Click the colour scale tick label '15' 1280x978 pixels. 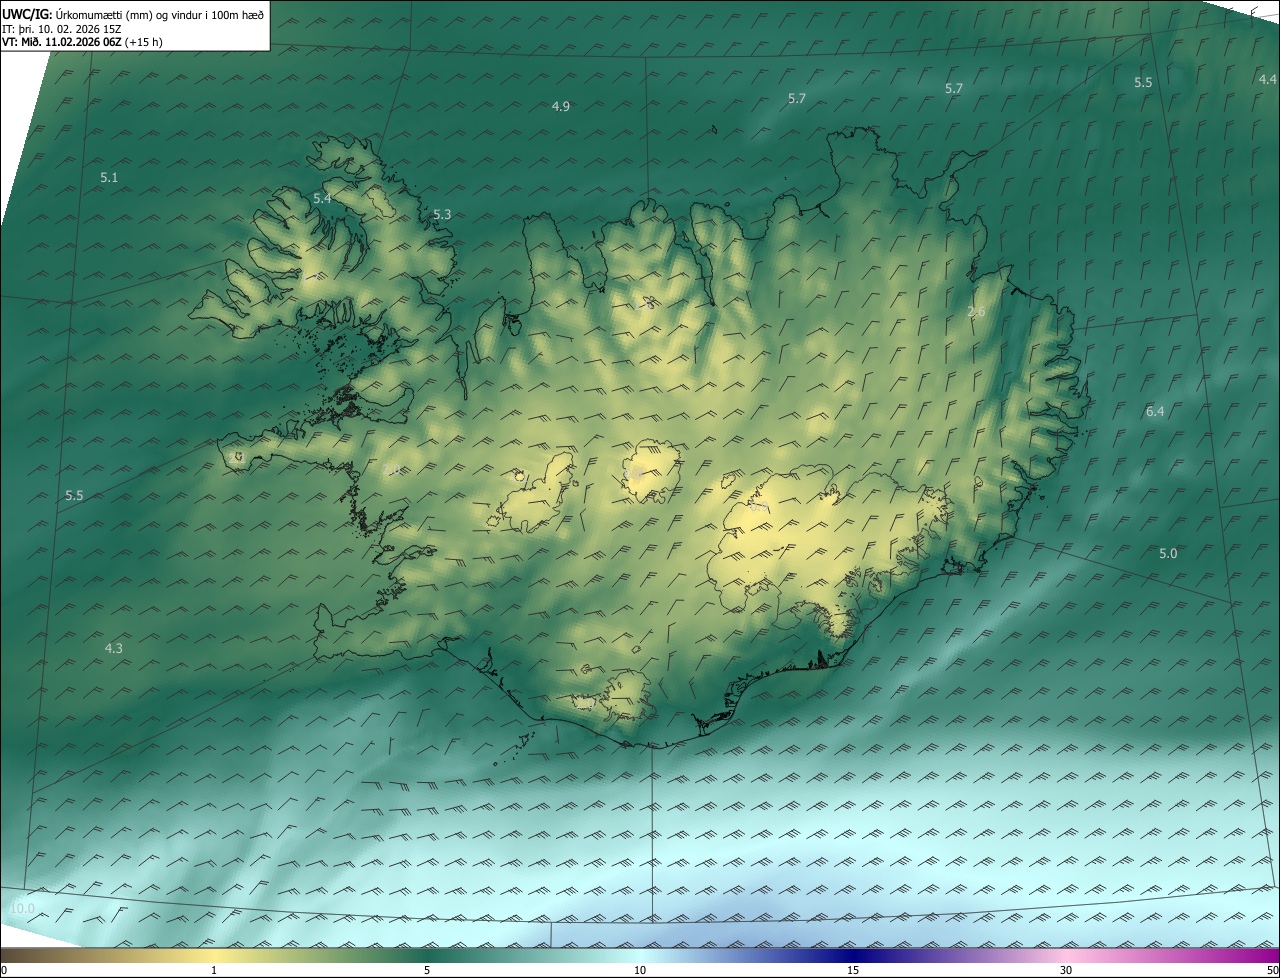(x=853, y=970)
